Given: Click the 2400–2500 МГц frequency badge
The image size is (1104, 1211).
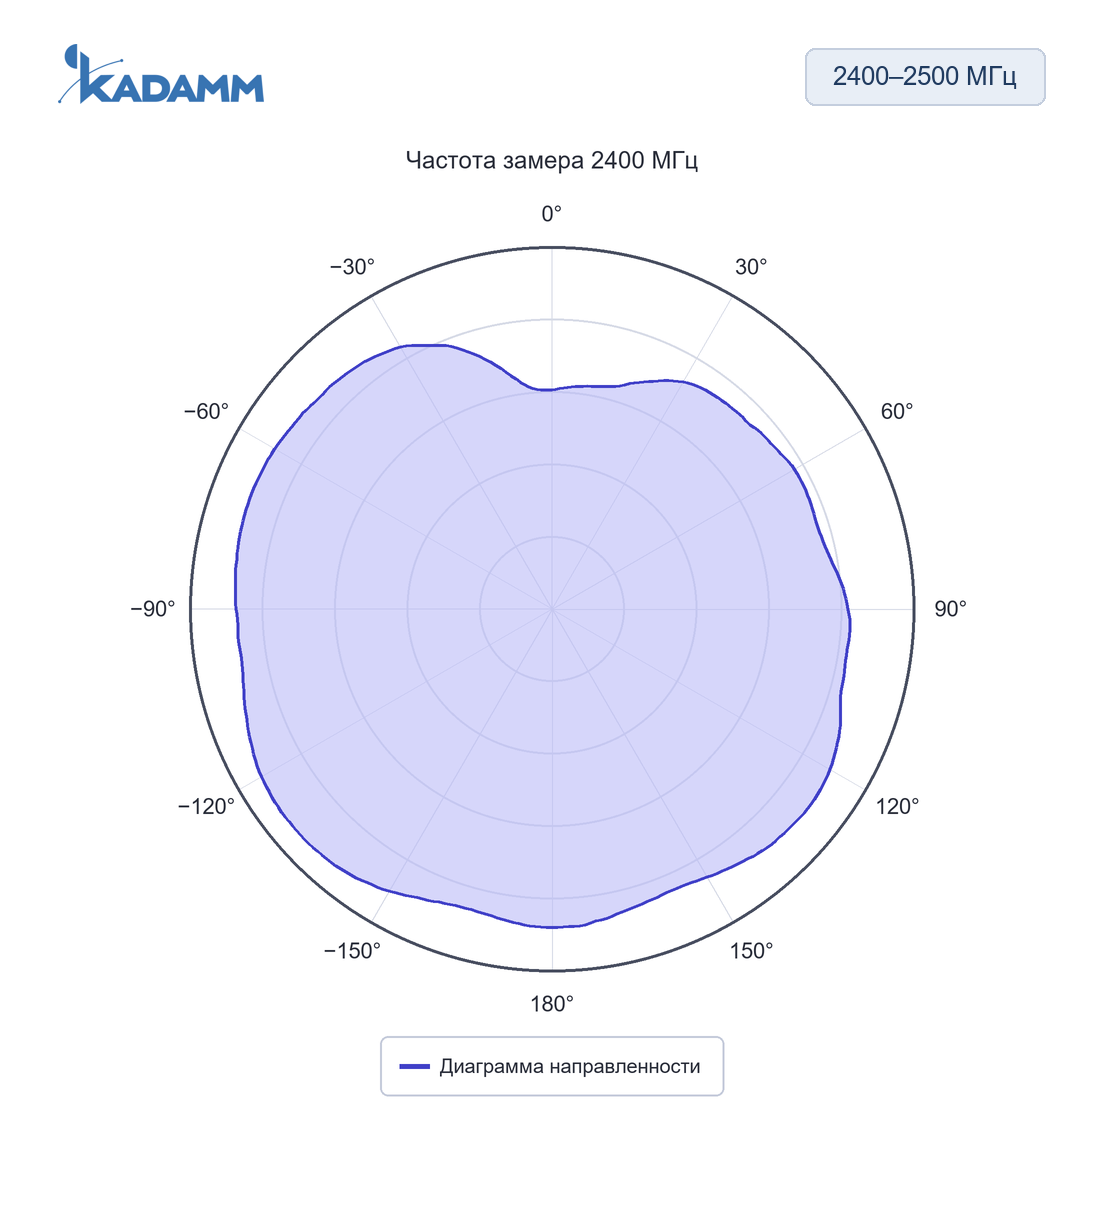Looking at the screenshot, I should (925, 77).
